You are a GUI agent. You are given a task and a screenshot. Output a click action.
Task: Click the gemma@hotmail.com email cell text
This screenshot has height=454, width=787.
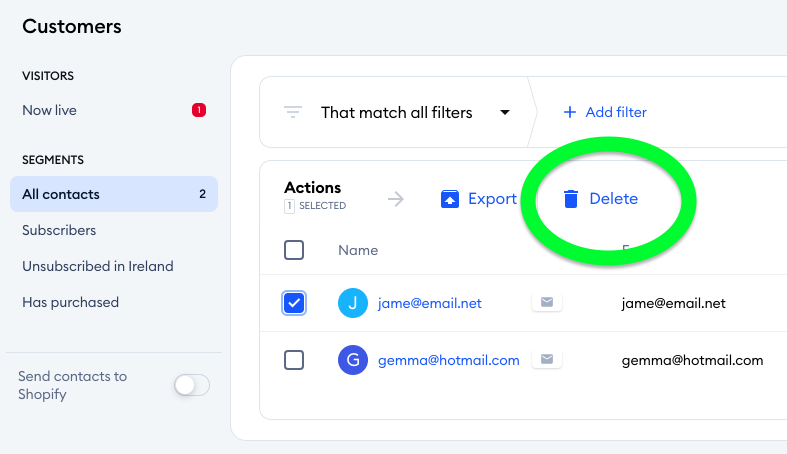[x=693, y=360]
